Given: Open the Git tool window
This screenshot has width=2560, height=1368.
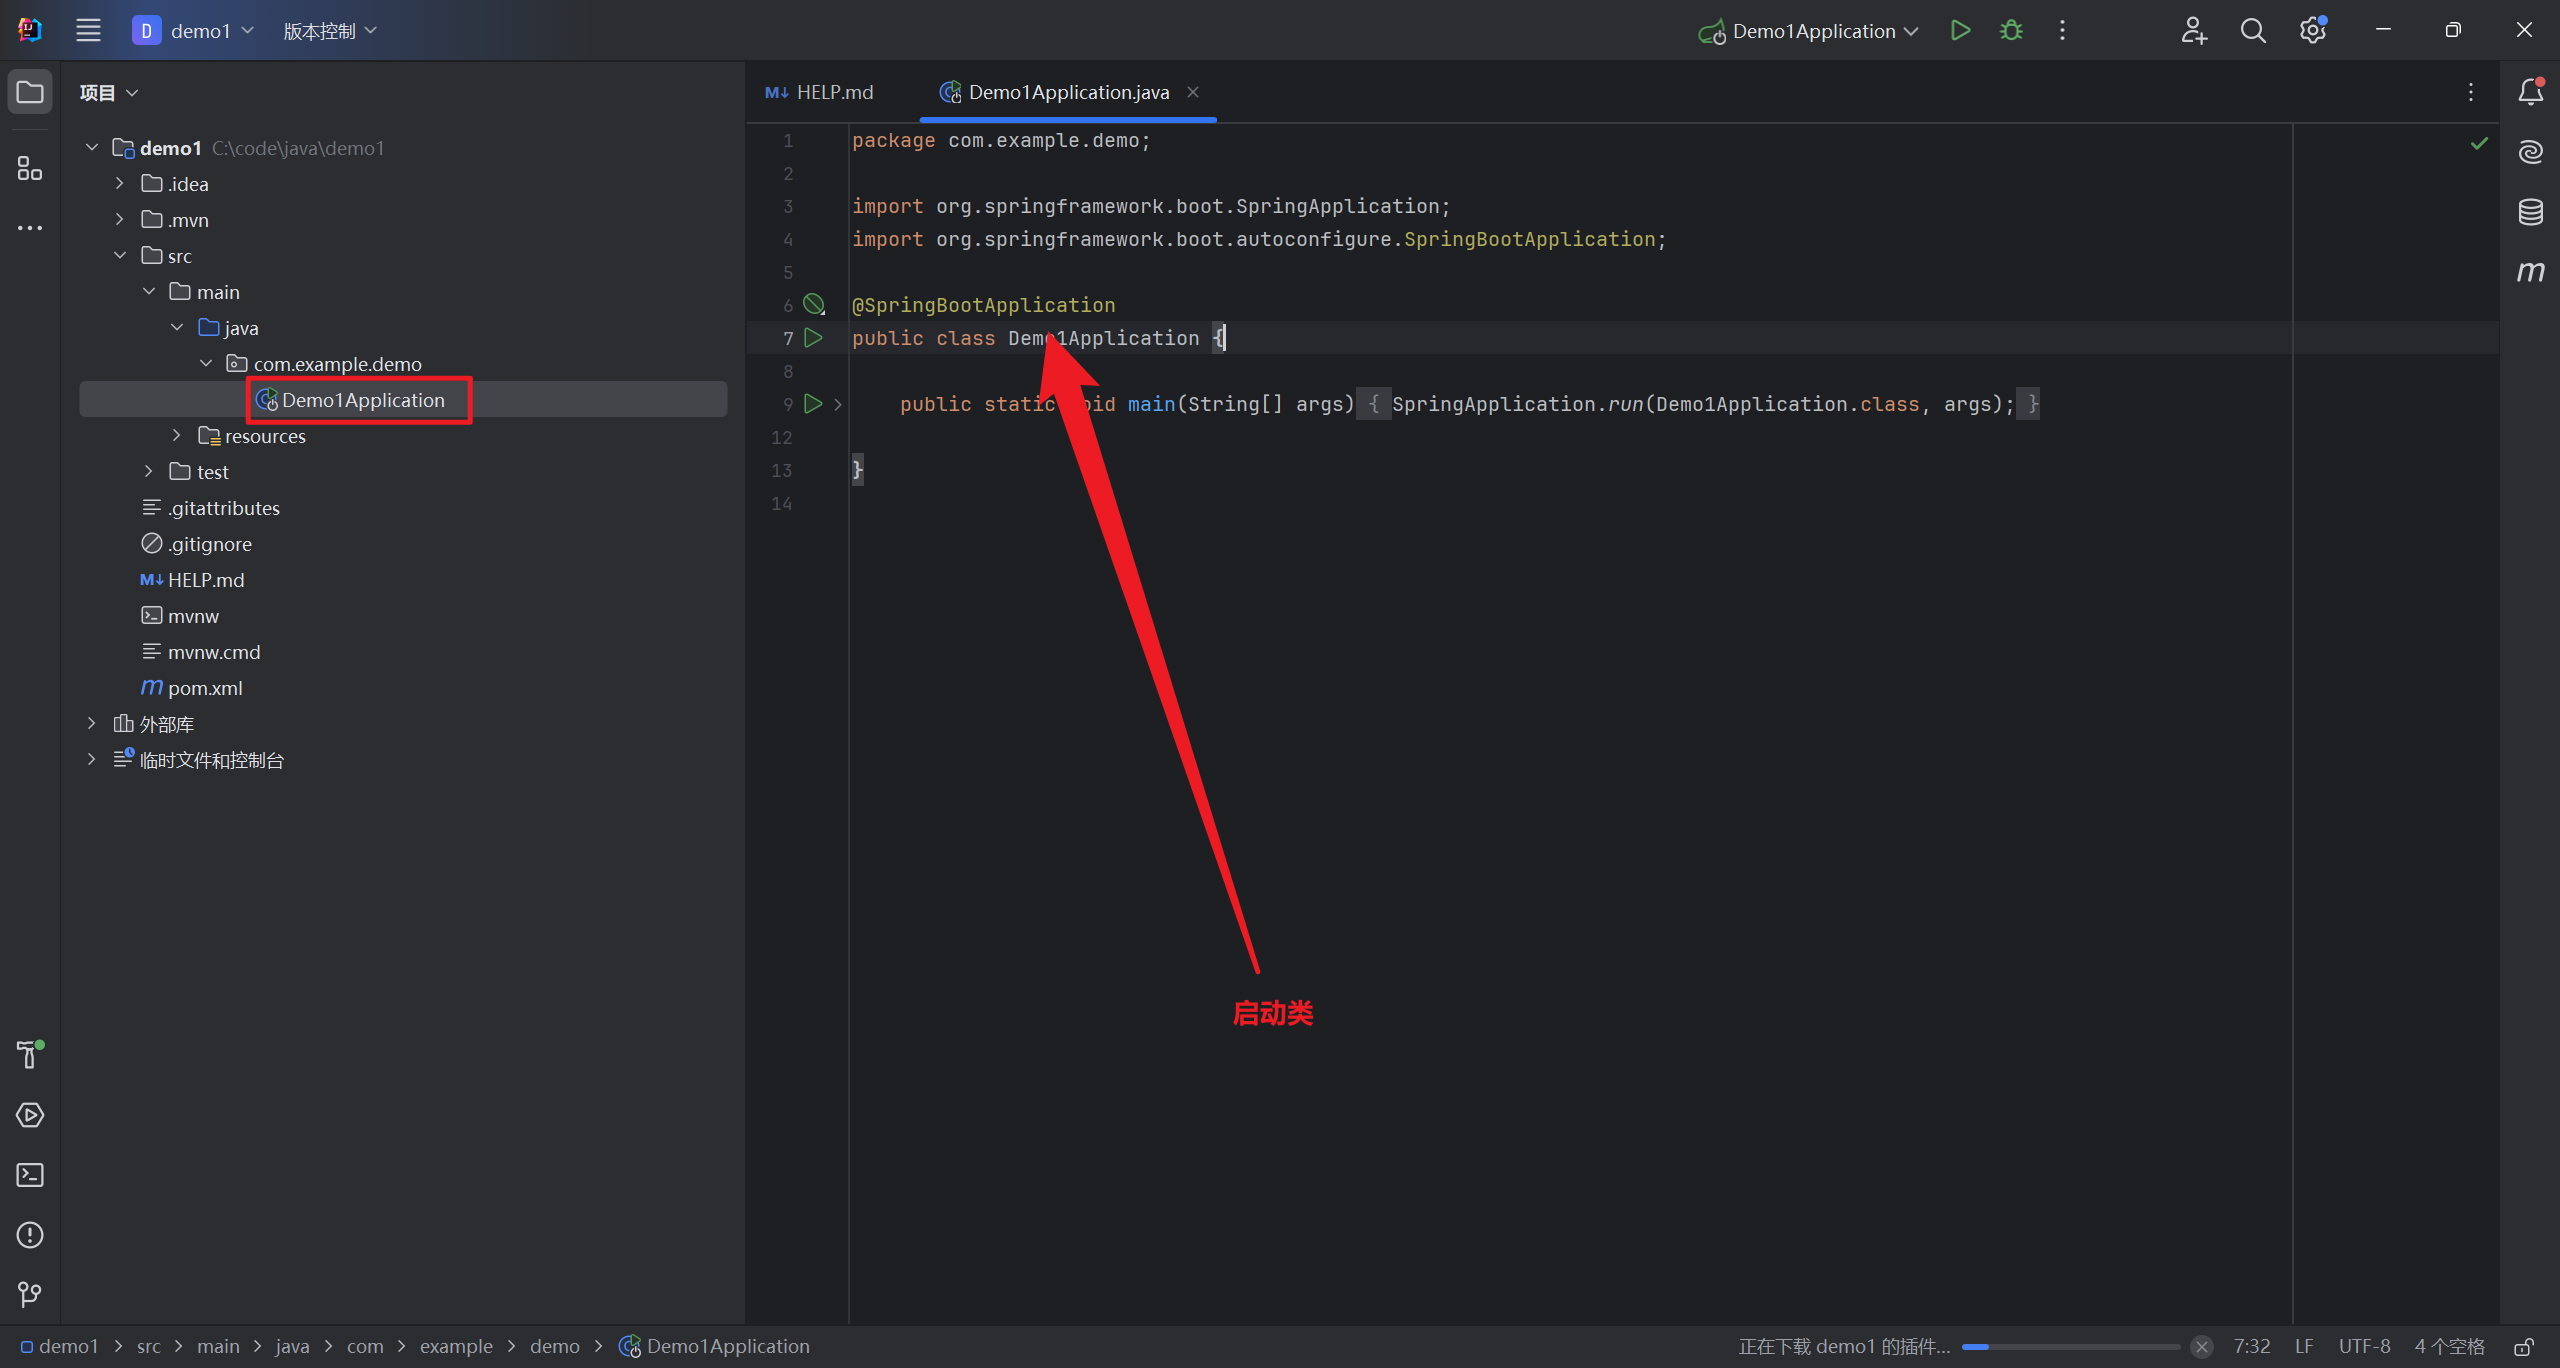Looking at the screenshot, I should pyautogui.click(x=30, y=1295).
